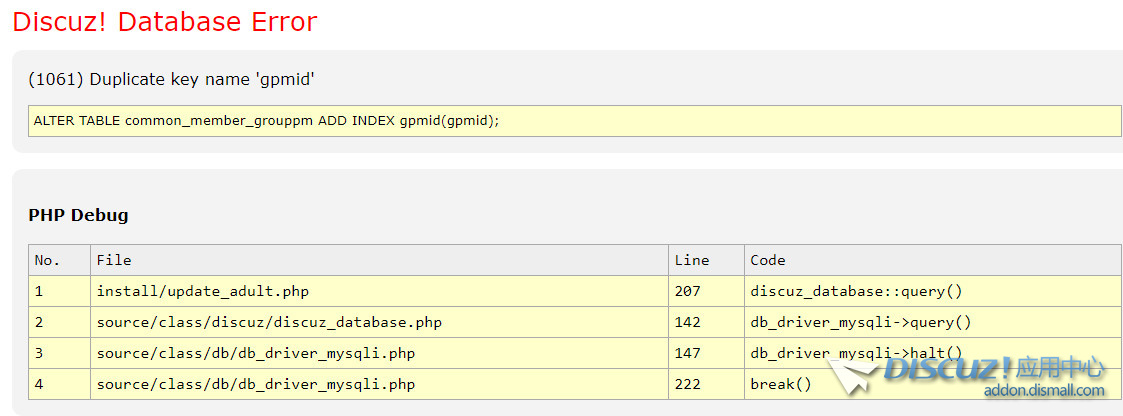Click the 'PHP Debug' section heading

[78, 215]
